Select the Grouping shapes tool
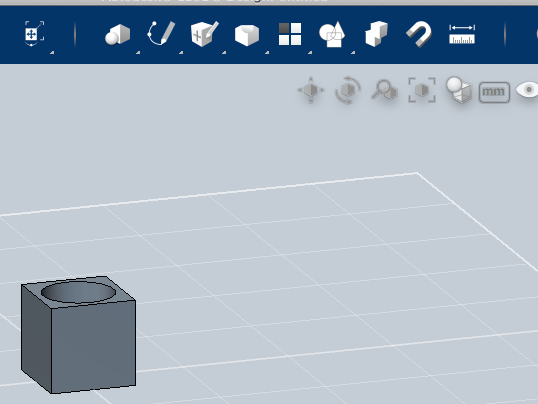This screenshot has height=404, width=538. point(332,34)
